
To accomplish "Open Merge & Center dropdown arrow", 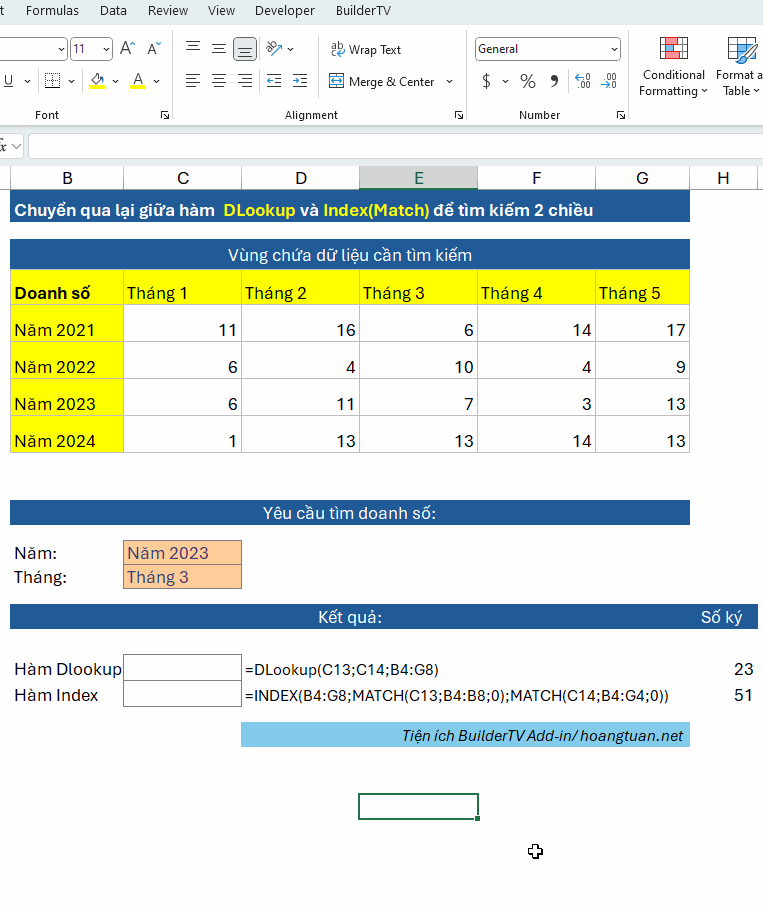I will coord(449,81).
